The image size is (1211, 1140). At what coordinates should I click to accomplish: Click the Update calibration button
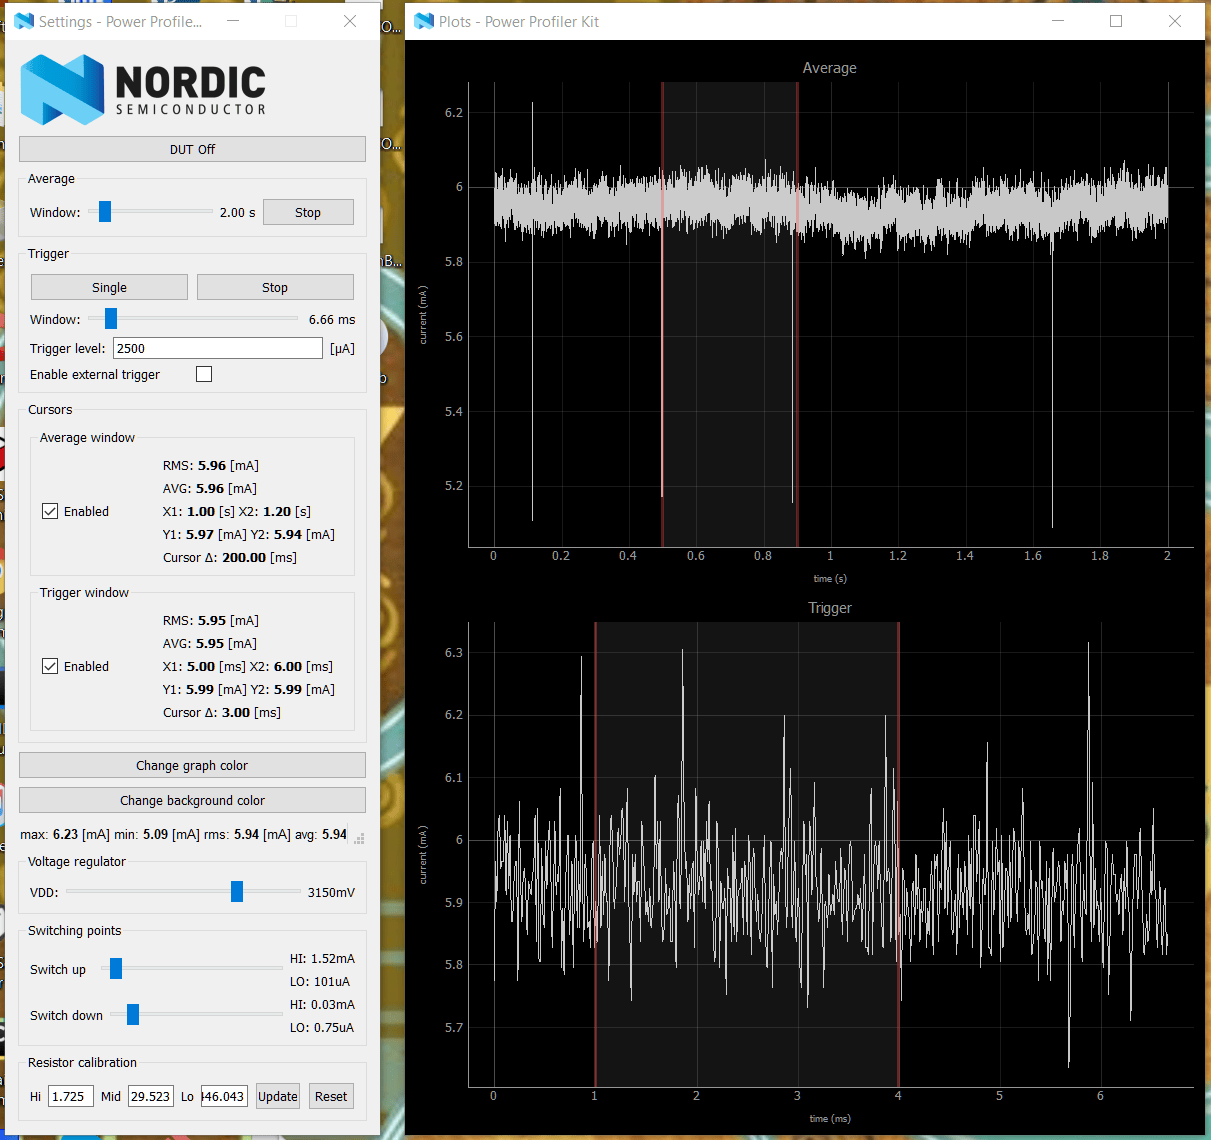278,1096
